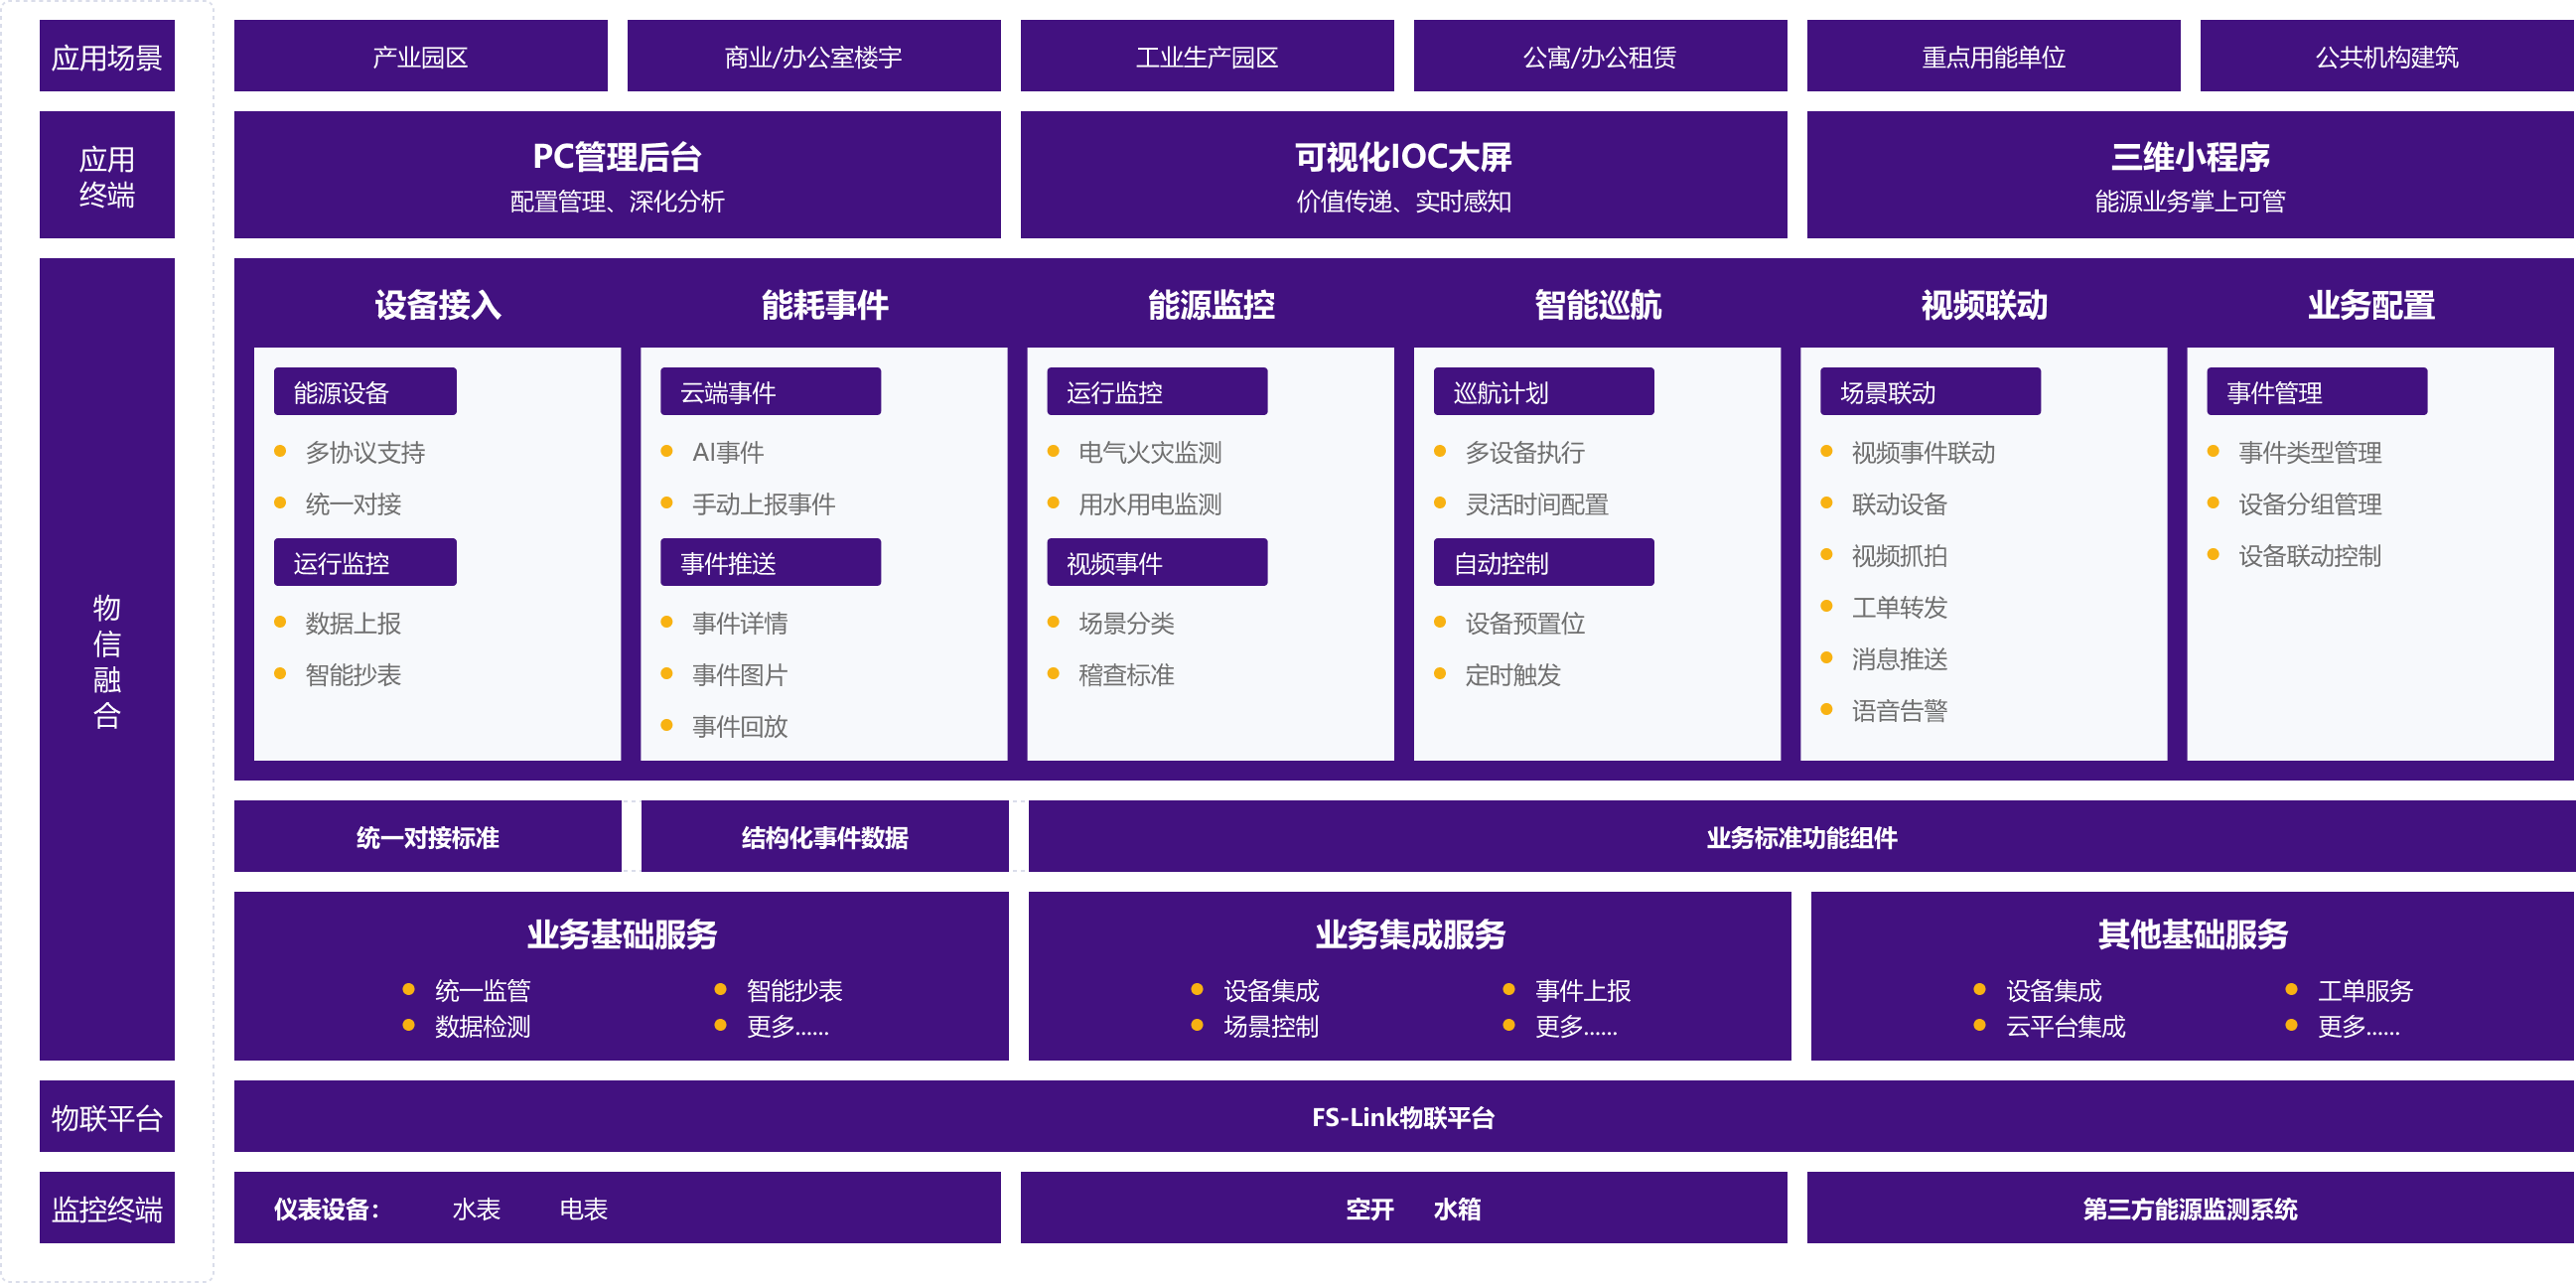The image size is (2576, 1283).
Task: Click the 手动上报事件 list item
Action: (764, 504)
